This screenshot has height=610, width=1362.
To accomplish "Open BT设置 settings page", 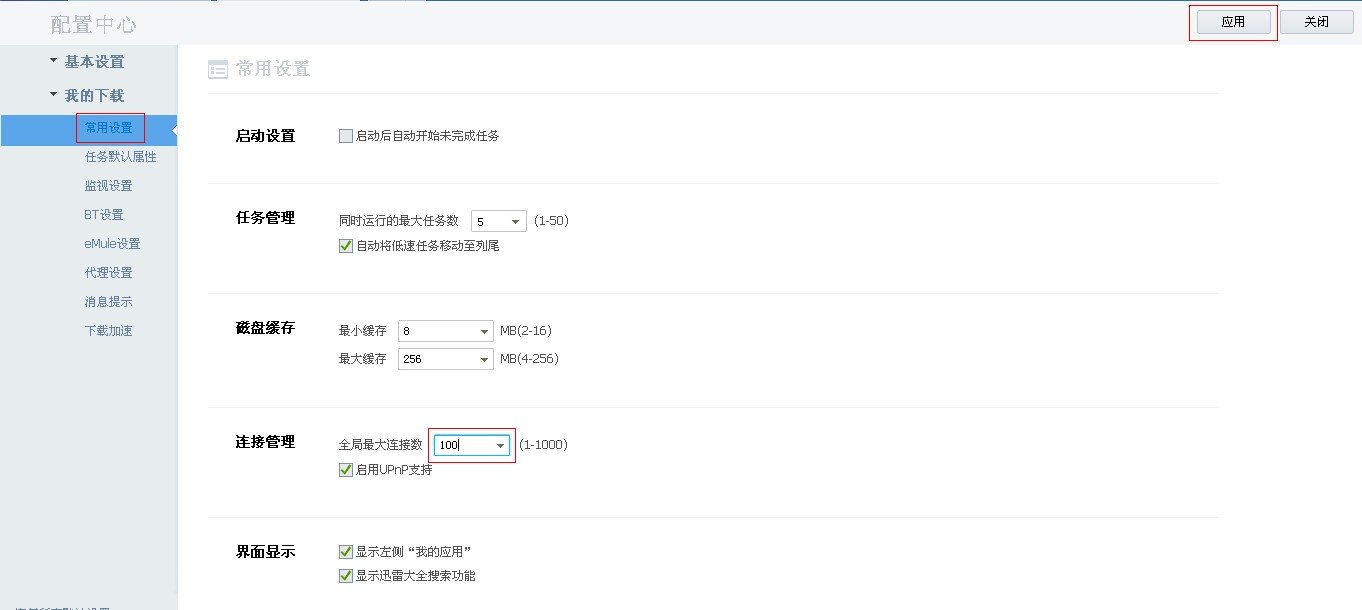I will point(104,215).
